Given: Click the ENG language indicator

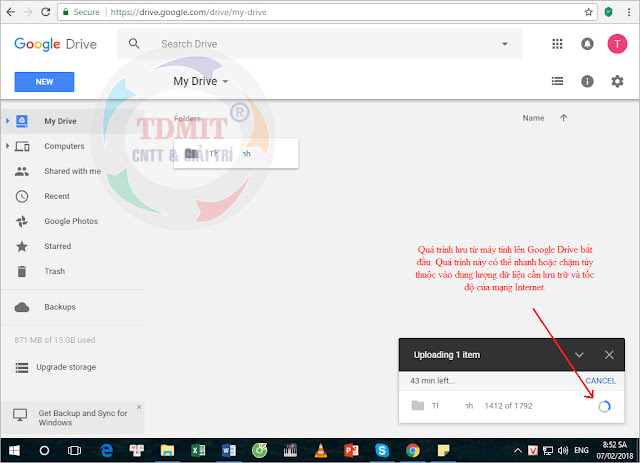Looking at the screenshot, I should click(x=581, y=450).
